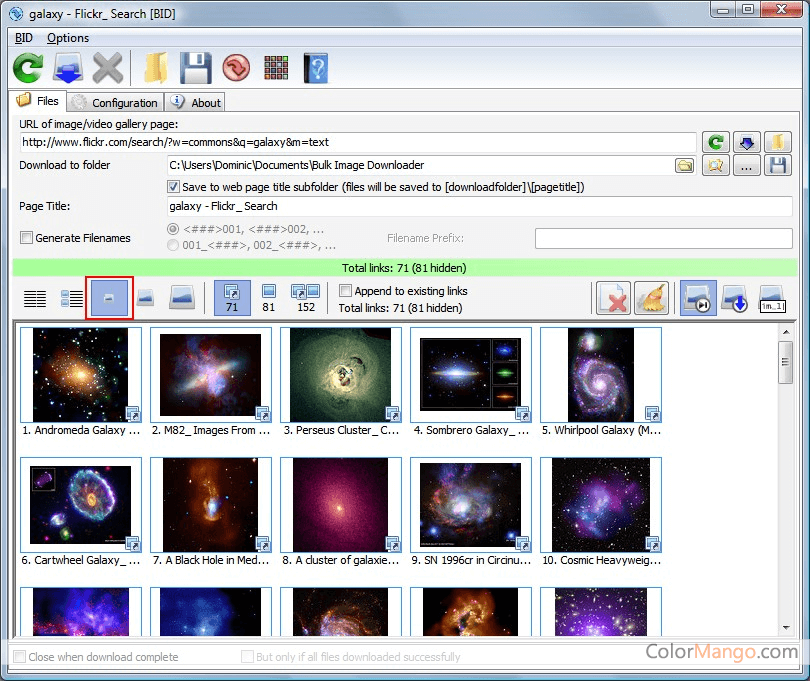Image resolution: width=810 pixels, height=681 pixels.
Task: Click the broom clear-list icon
Action: [x=652, y=299]
